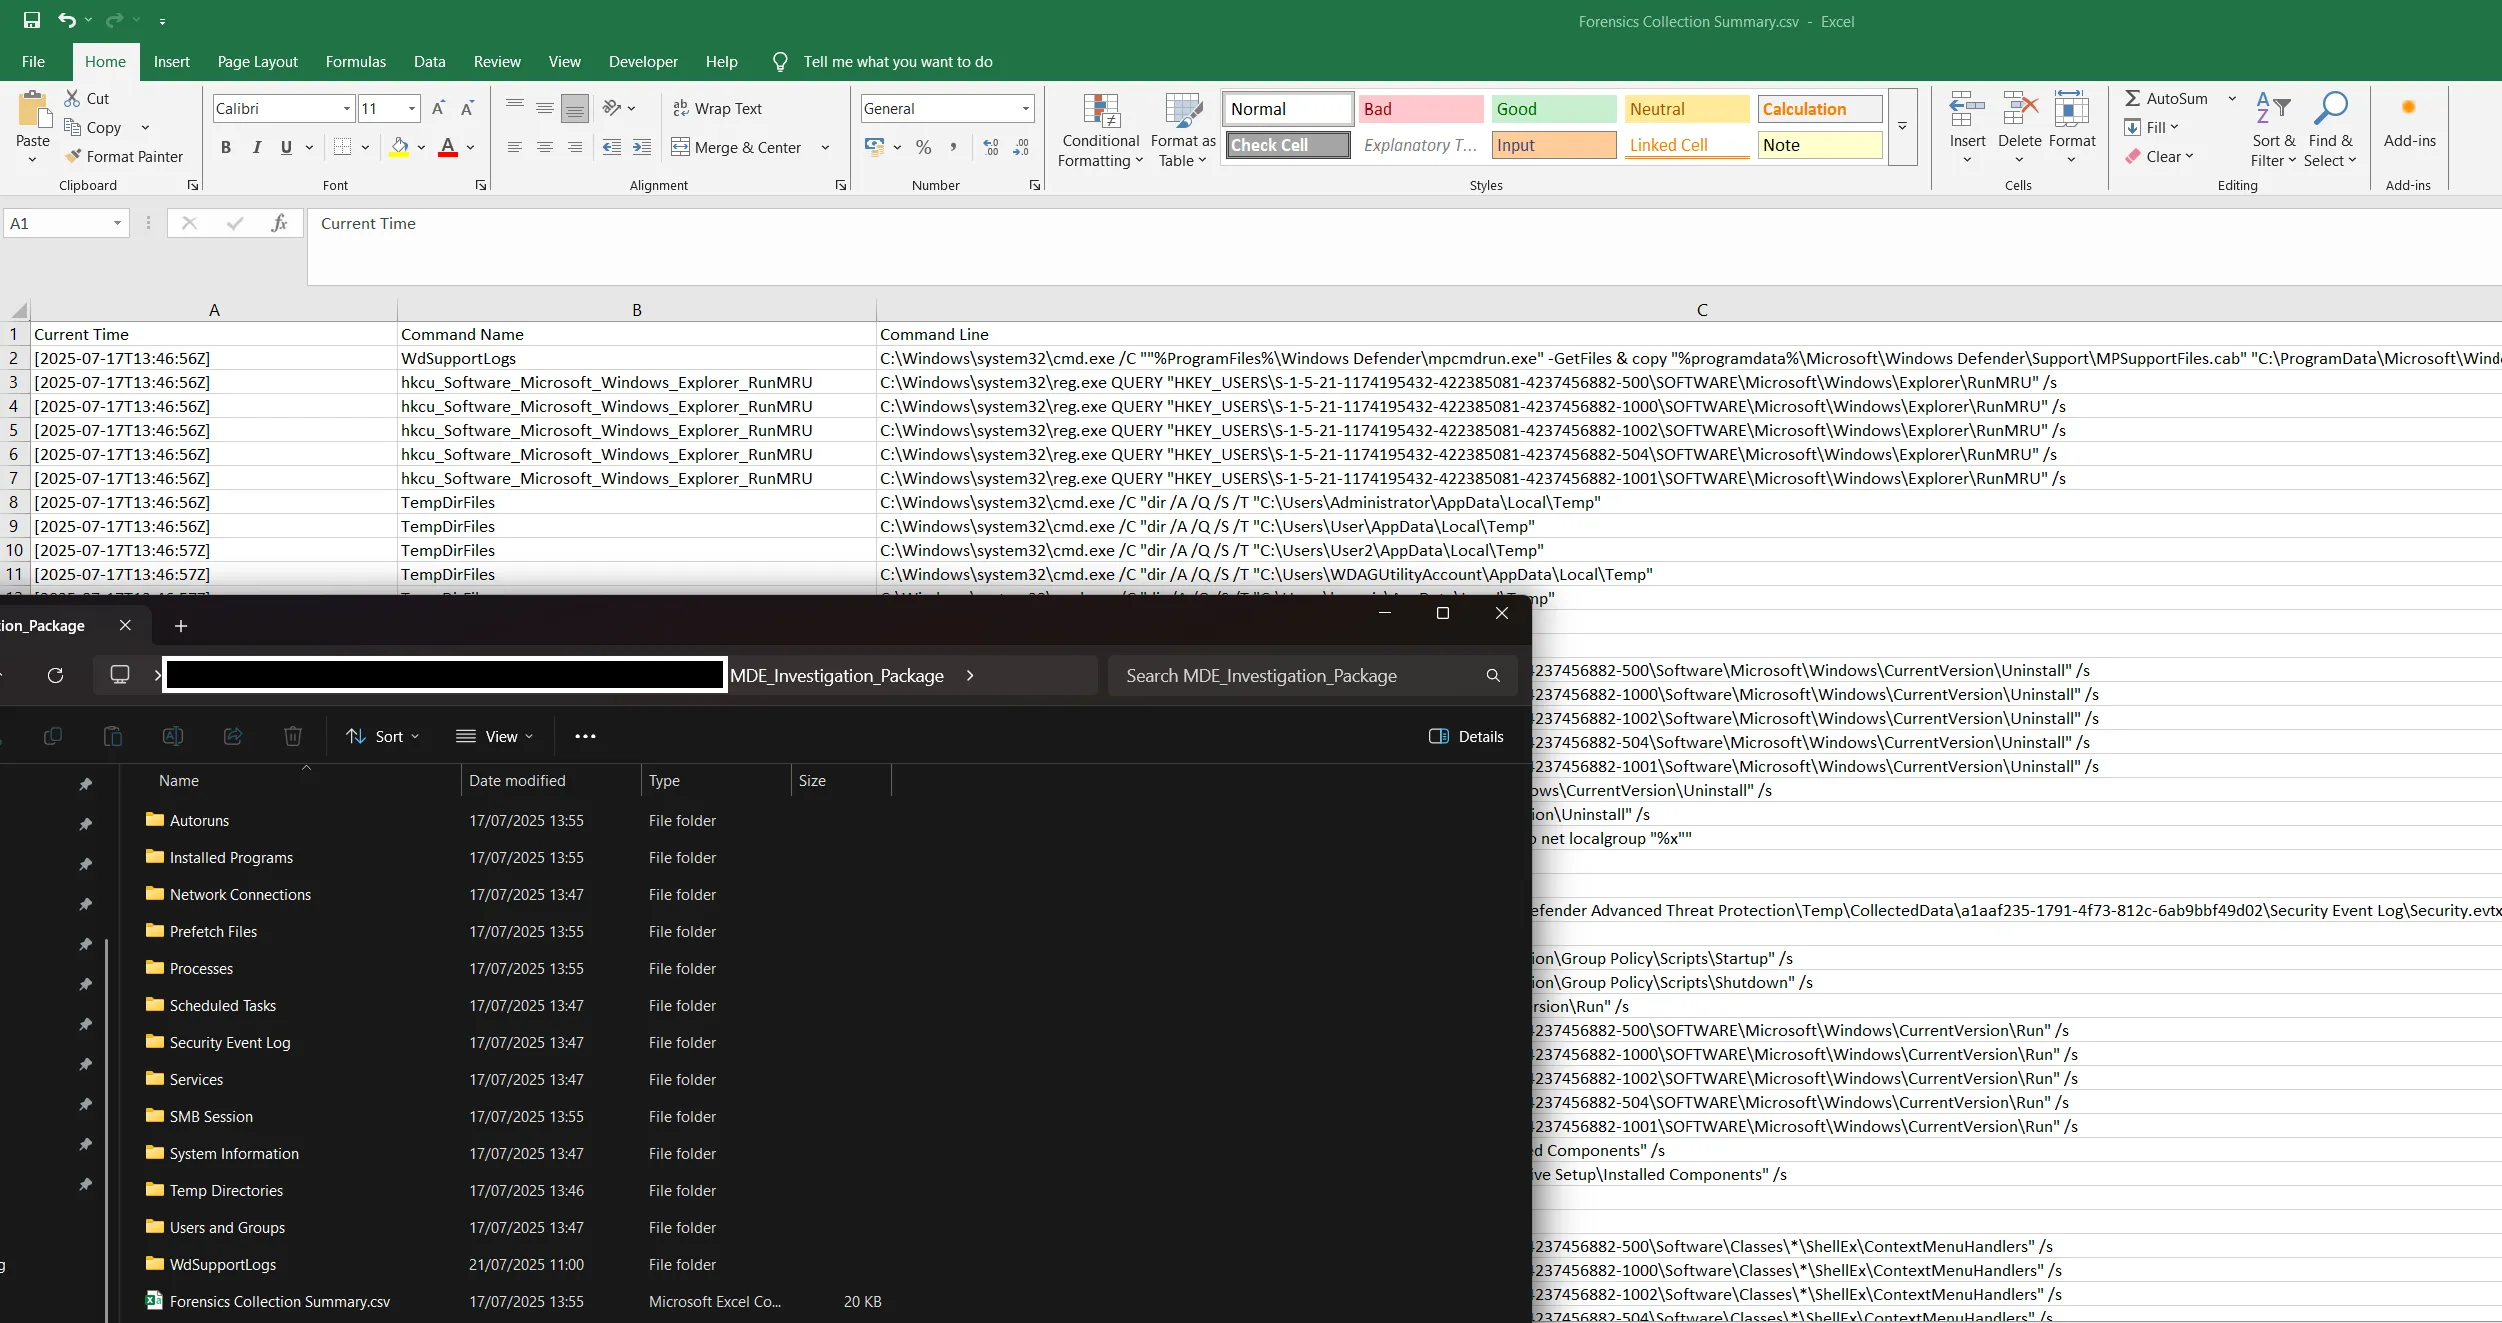Click the Merge & Center icon

(681, 148)
